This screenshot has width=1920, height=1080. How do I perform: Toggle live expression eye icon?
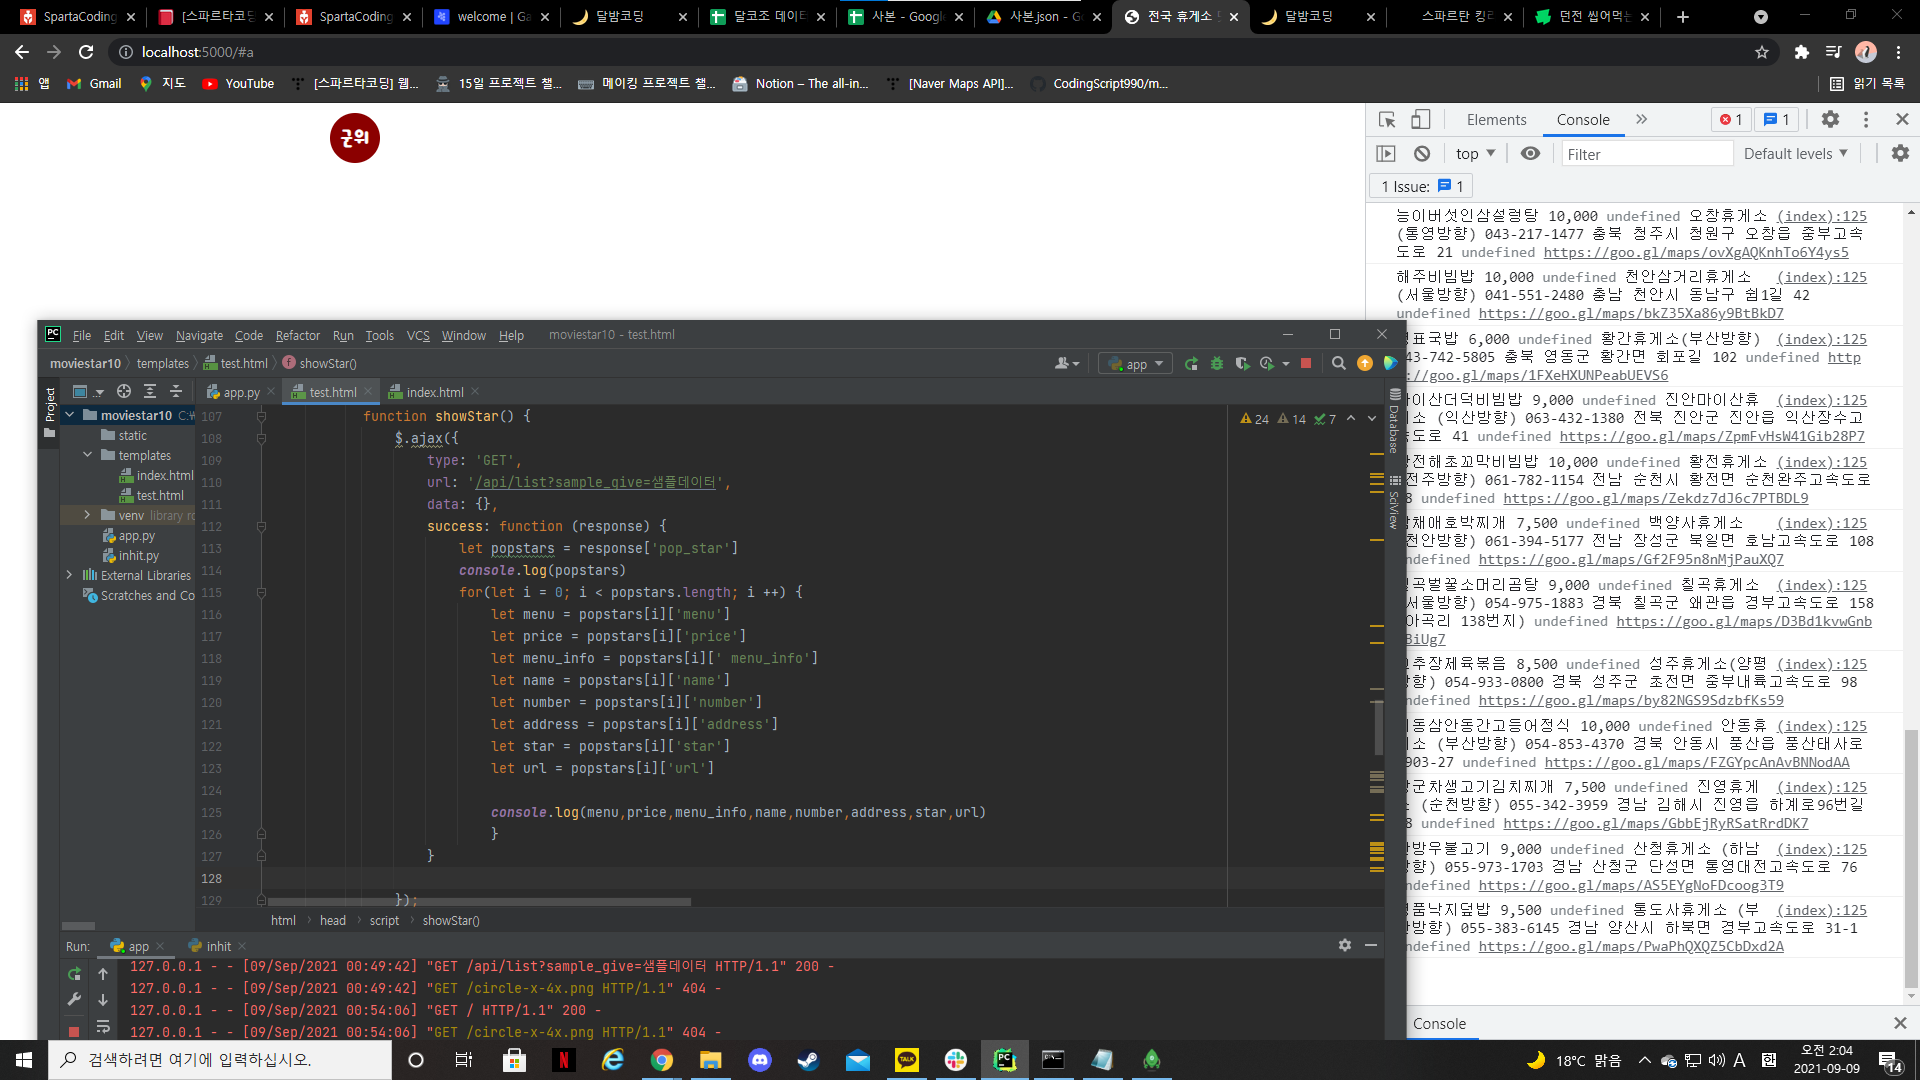[1530, 154]
